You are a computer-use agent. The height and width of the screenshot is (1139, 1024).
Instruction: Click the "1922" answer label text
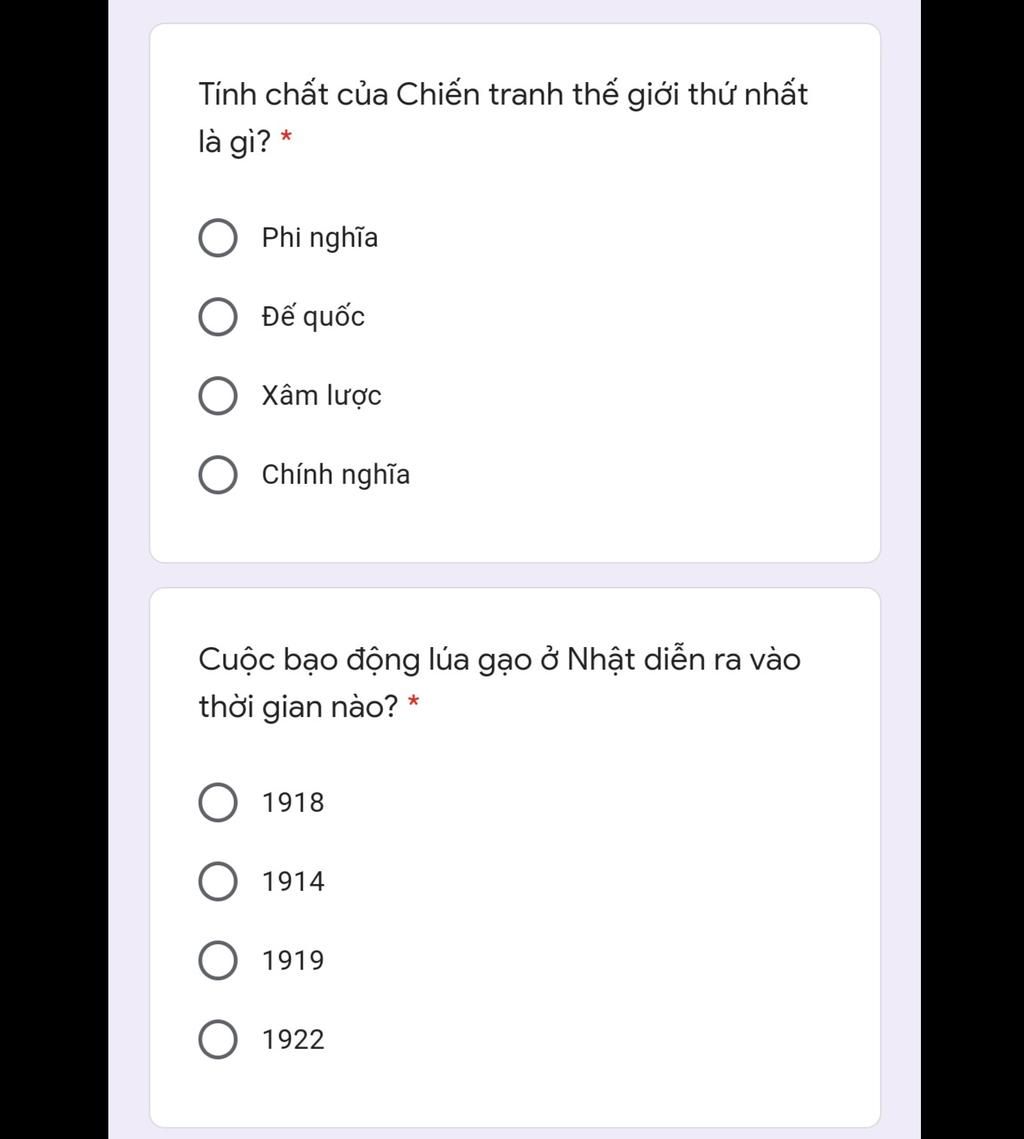pos(293,1040)
